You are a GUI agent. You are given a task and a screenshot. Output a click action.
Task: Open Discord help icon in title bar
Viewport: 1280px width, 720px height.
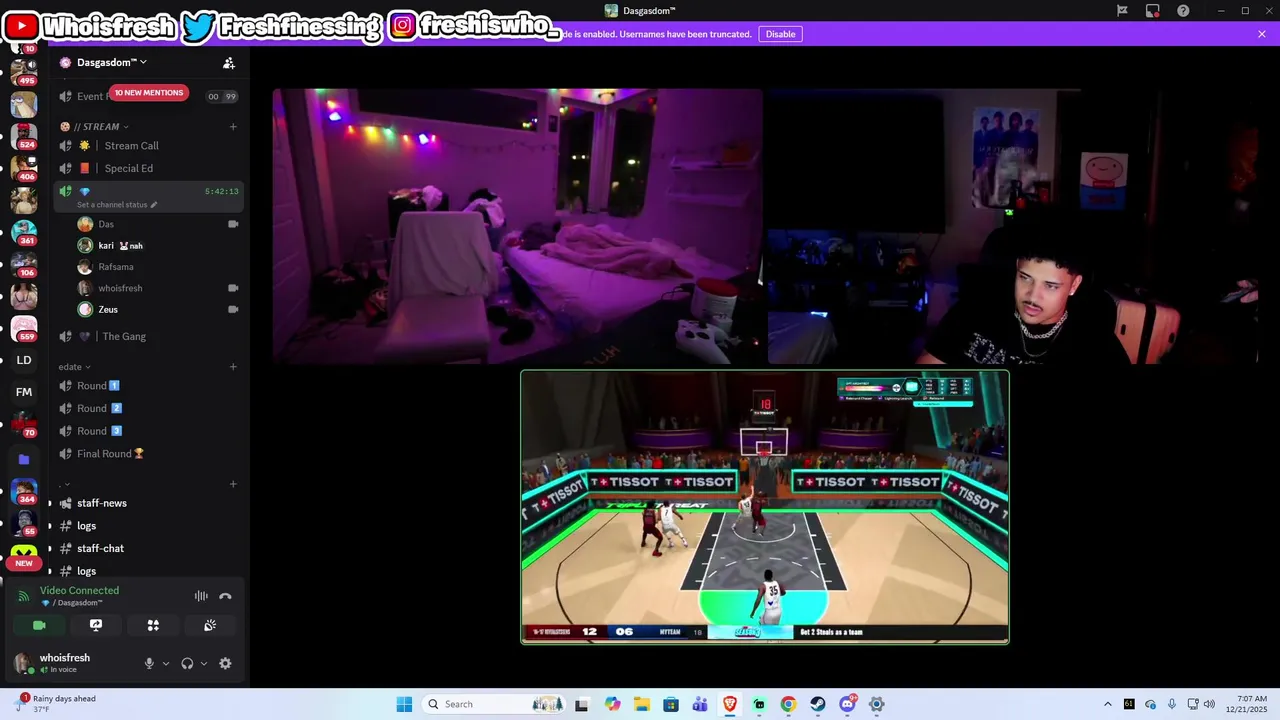click(1184, 11)
